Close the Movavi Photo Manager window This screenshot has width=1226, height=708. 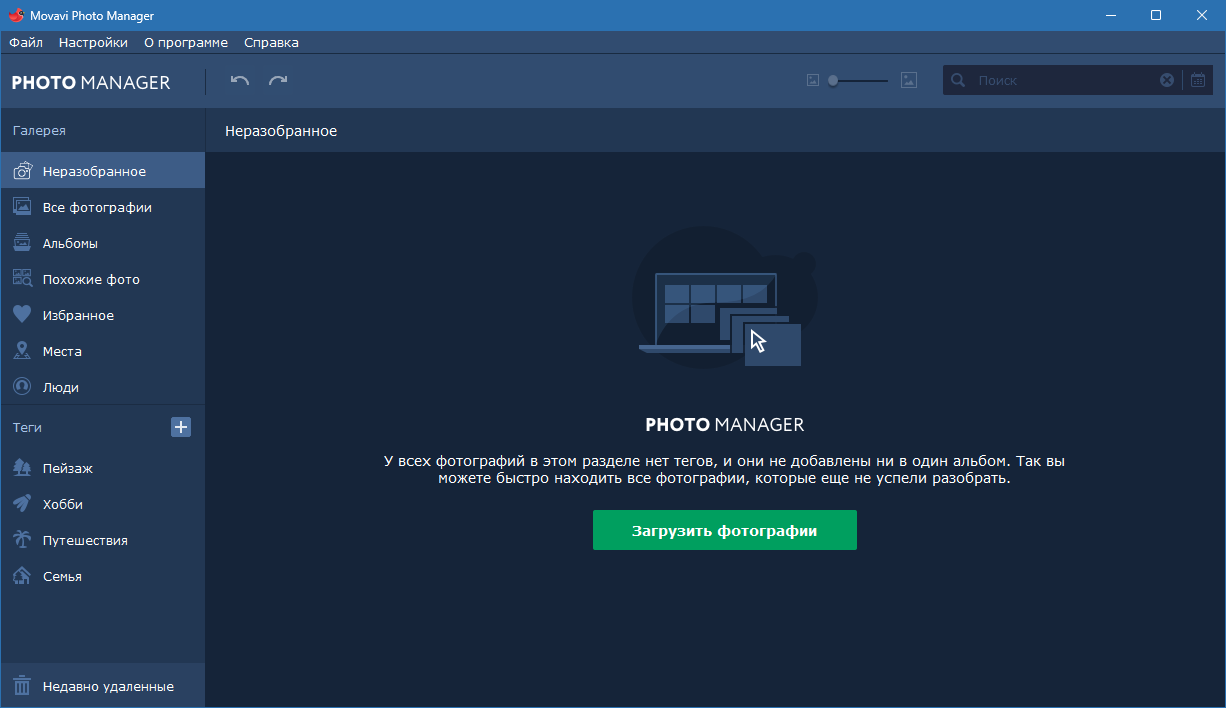point(1202,15)
